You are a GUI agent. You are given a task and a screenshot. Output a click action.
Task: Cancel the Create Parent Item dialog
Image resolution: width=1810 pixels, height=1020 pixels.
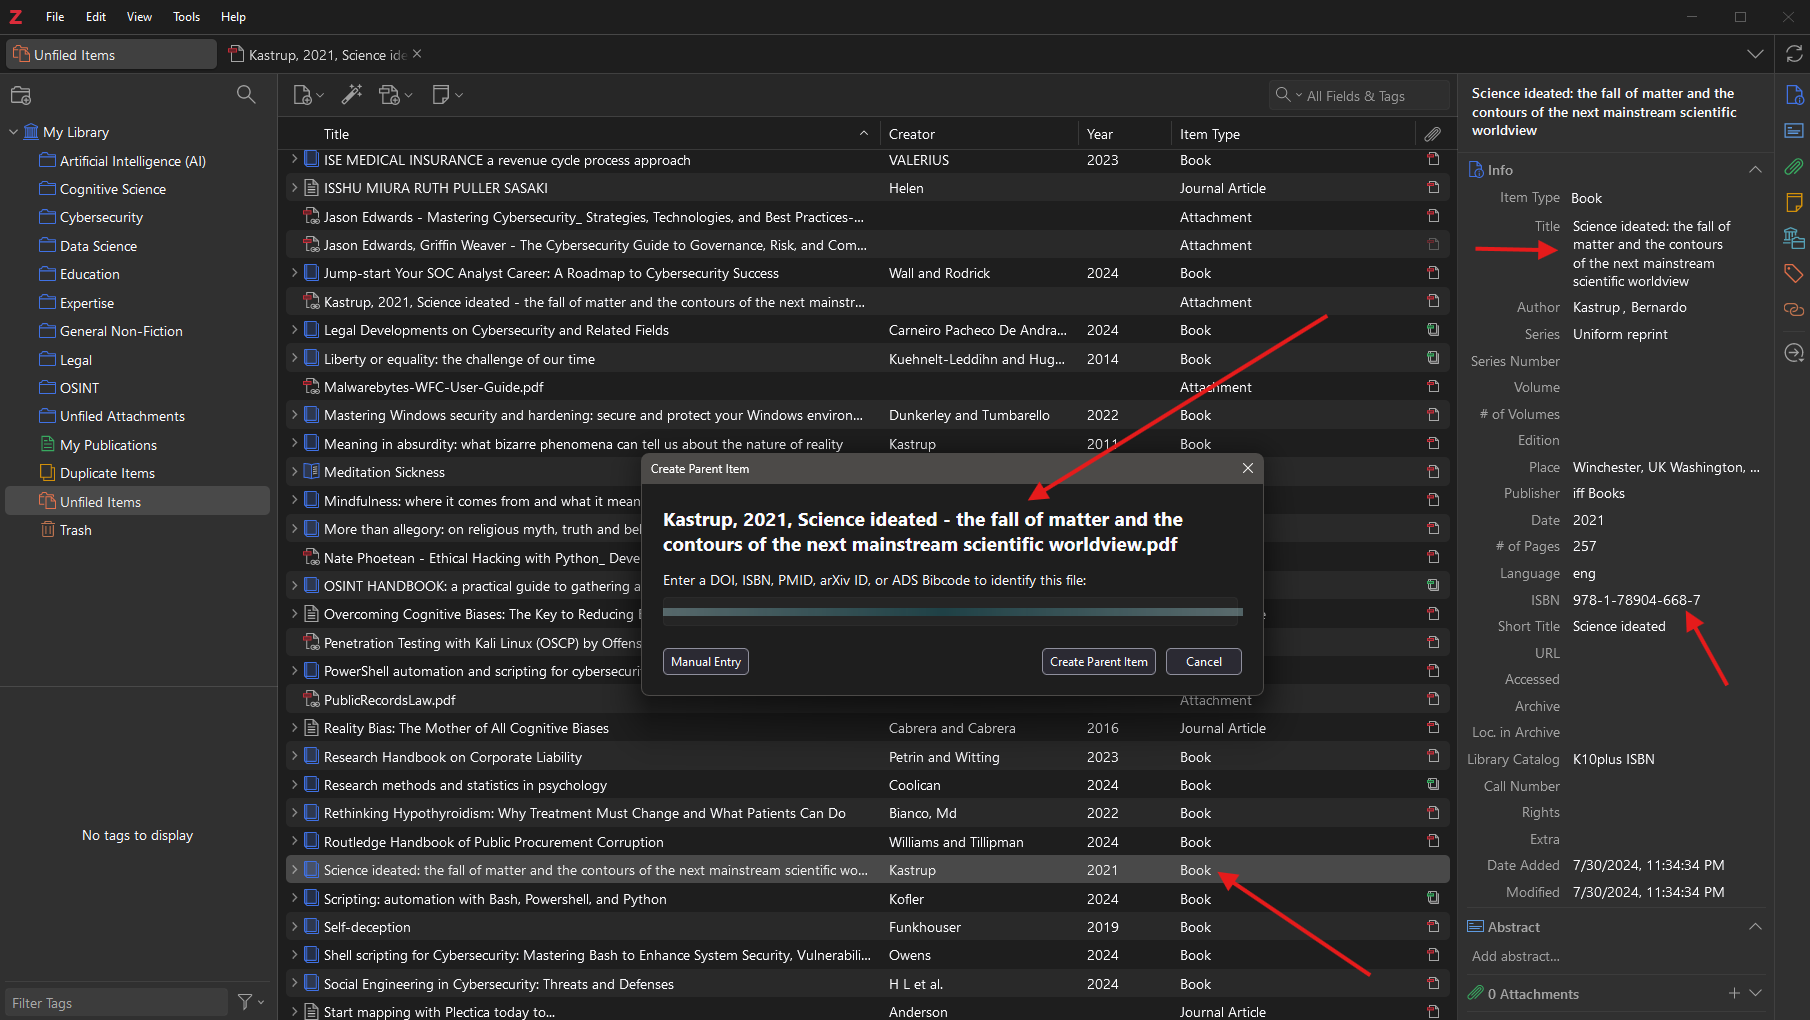(1204, 661)
